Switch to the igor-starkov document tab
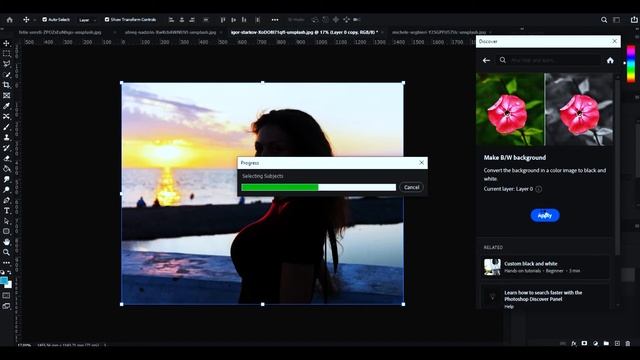 [x=304, y=32]
